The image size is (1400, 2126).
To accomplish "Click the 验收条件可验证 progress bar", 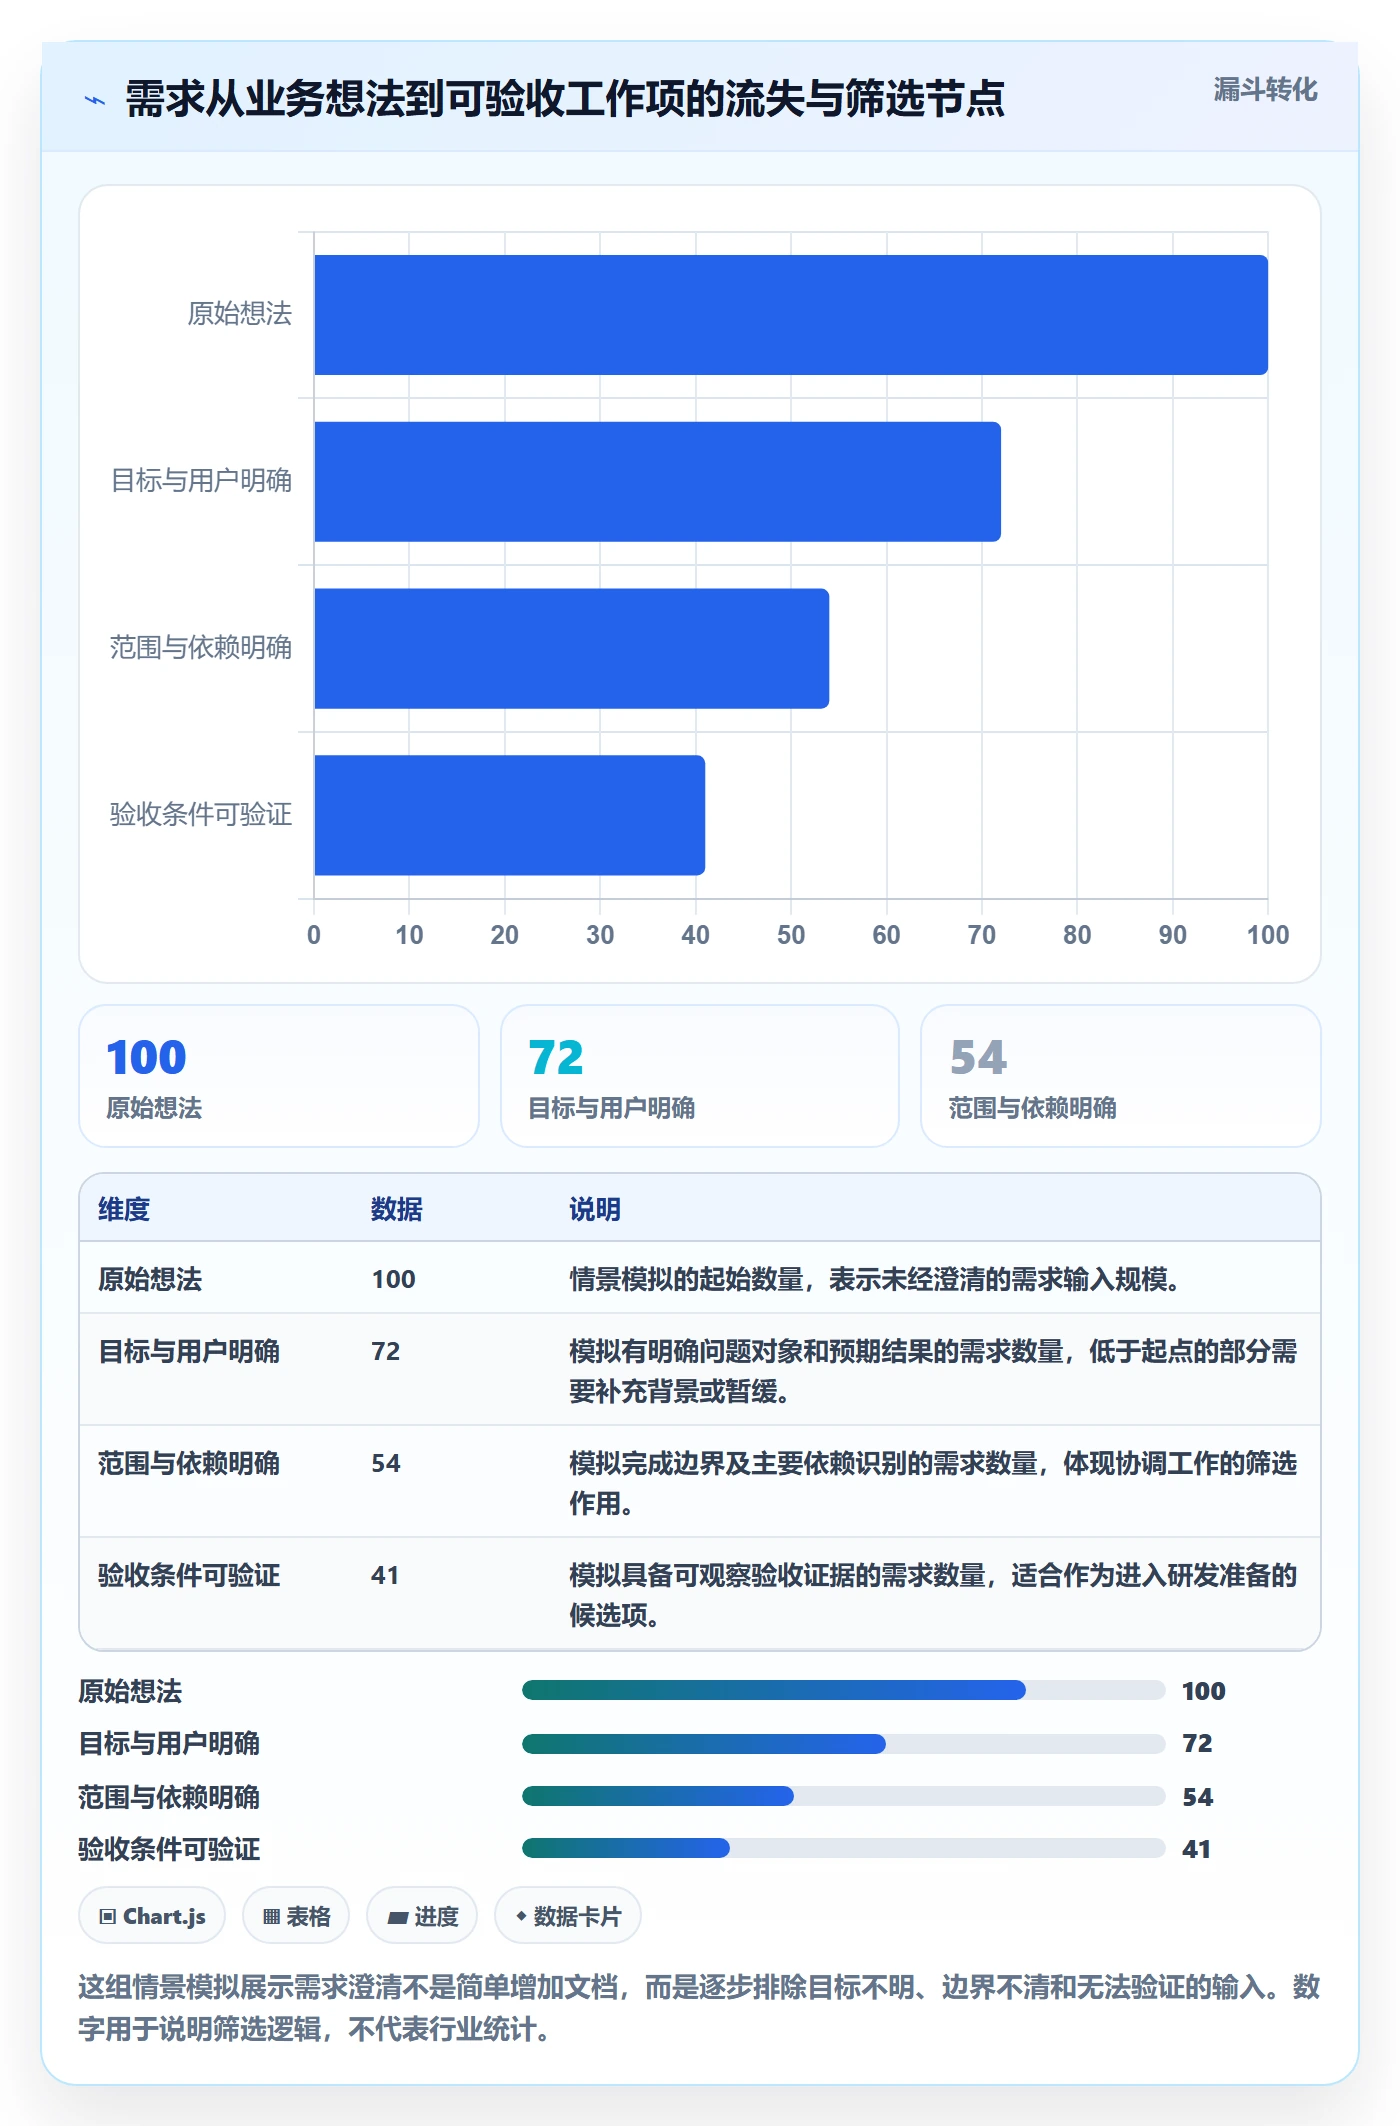I will coord(843,1848).
